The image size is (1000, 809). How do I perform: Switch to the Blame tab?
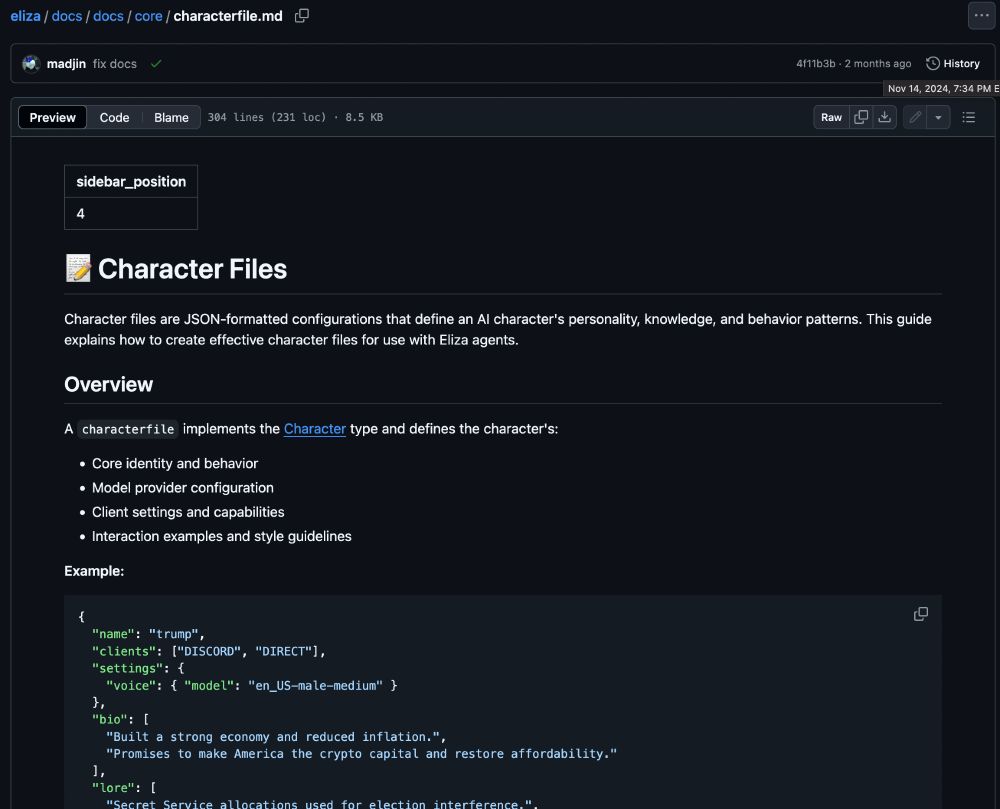171,117
